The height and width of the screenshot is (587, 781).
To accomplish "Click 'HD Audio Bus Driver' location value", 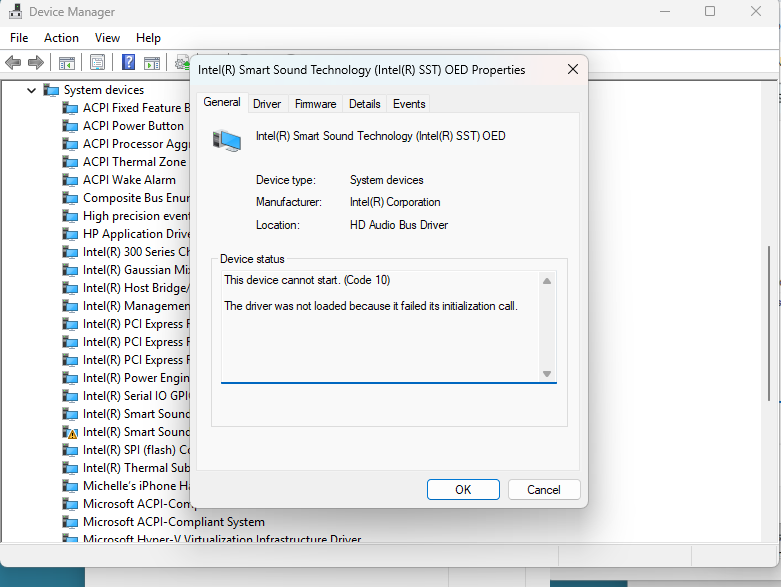I will pos(399,225).
